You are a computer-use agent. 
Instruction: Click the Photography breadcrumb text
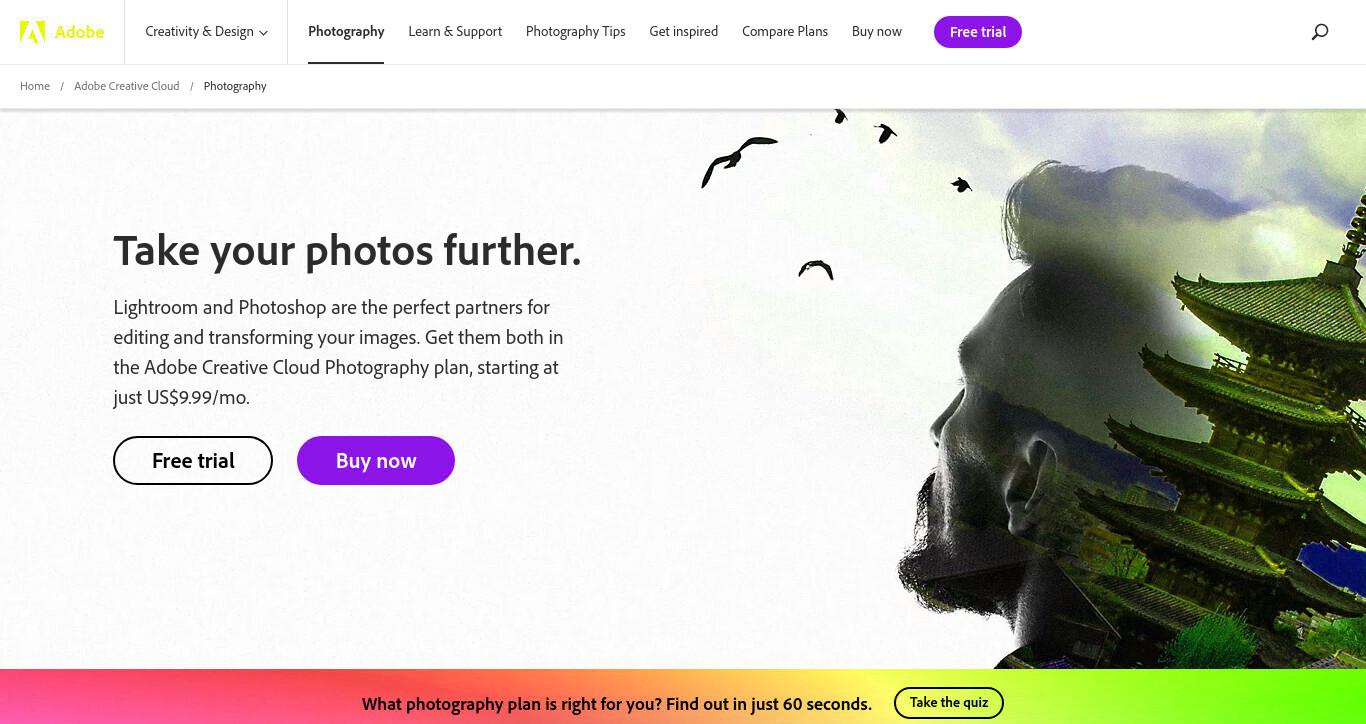[235, 86]
